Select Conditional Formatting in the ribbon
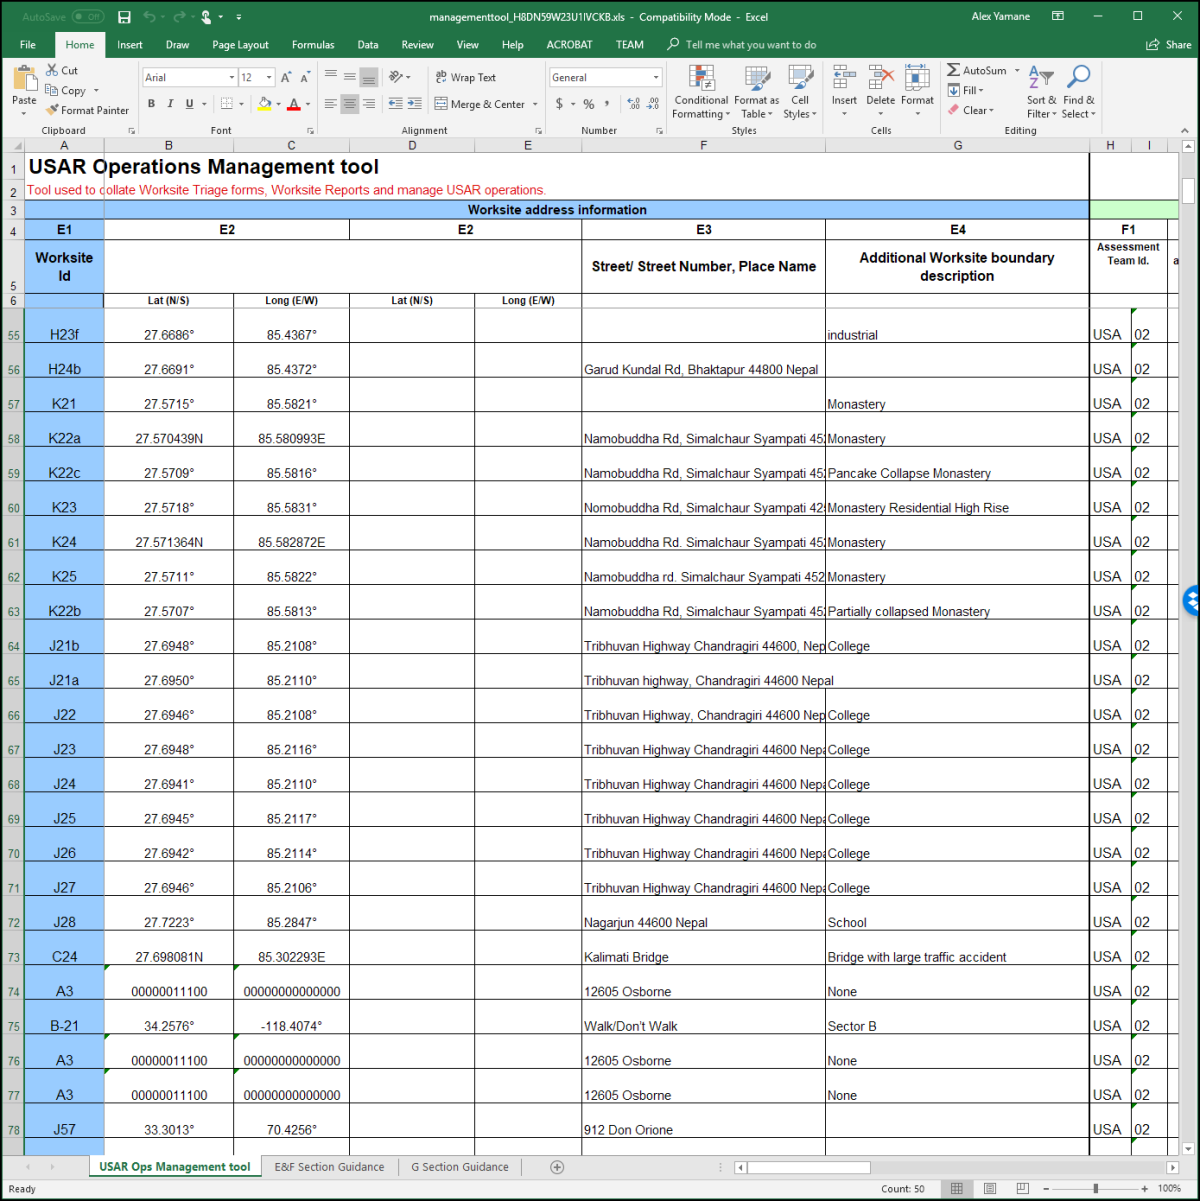Image resolution: width=1200 pixels, height=1201 pixels. pyautogui.click(x=700, y=90)
